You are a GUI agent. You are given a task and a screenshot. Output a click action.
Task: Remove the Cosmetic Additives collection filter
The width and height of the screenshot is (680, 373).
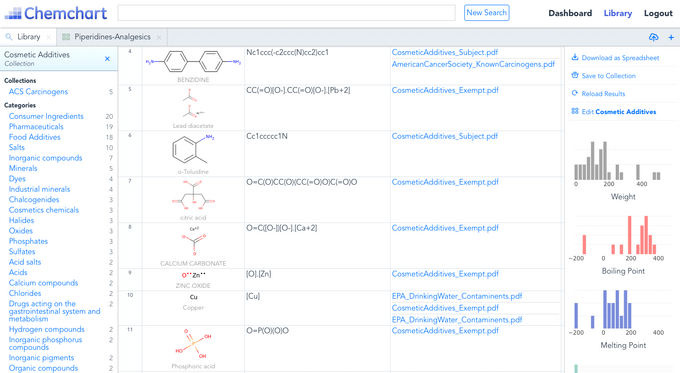pos(107,59)
